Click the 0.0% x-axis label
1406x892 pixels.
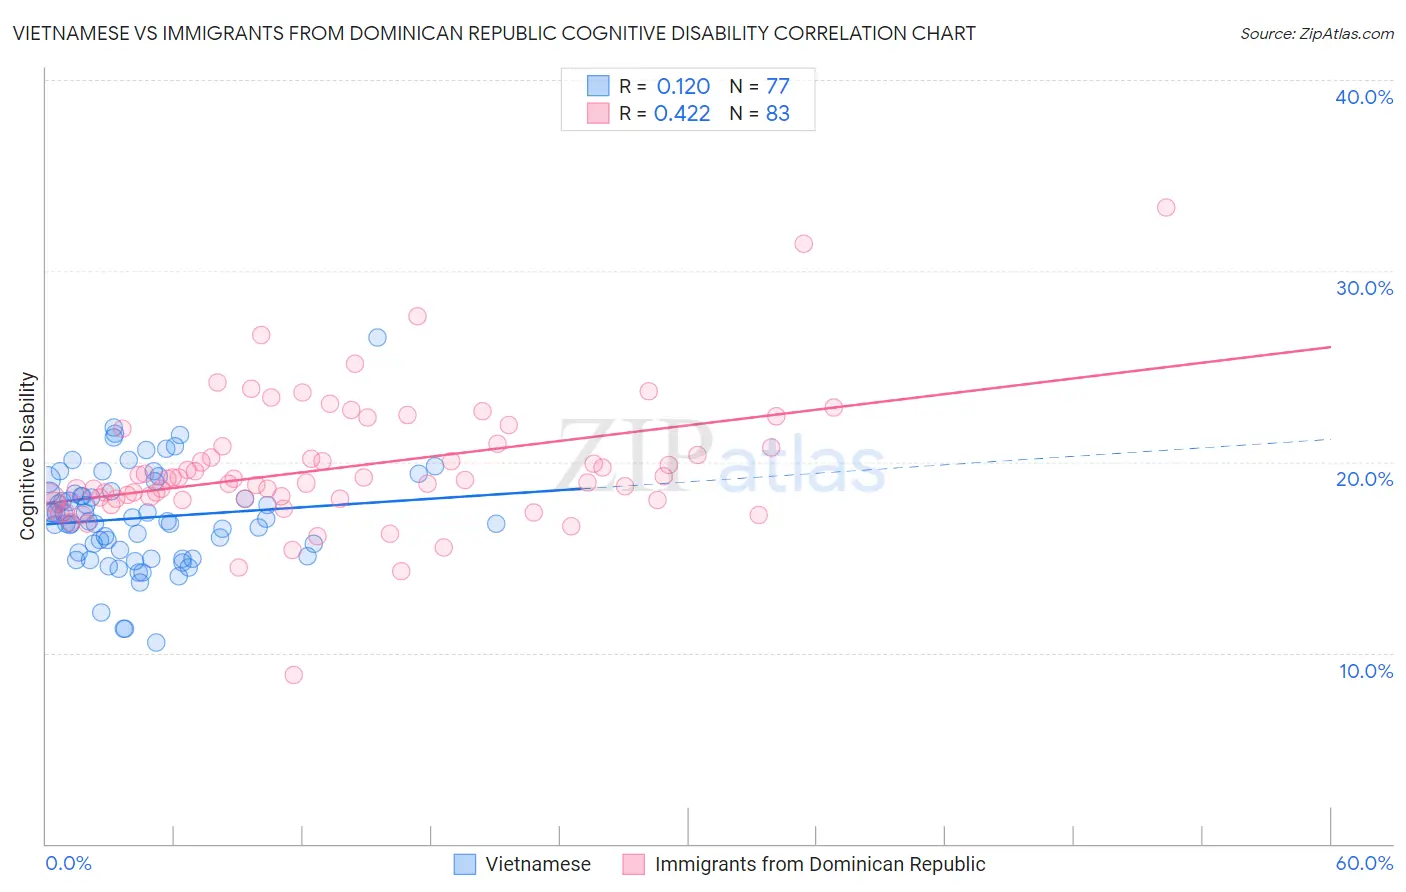pyautogui.click(x=69, y=863)
